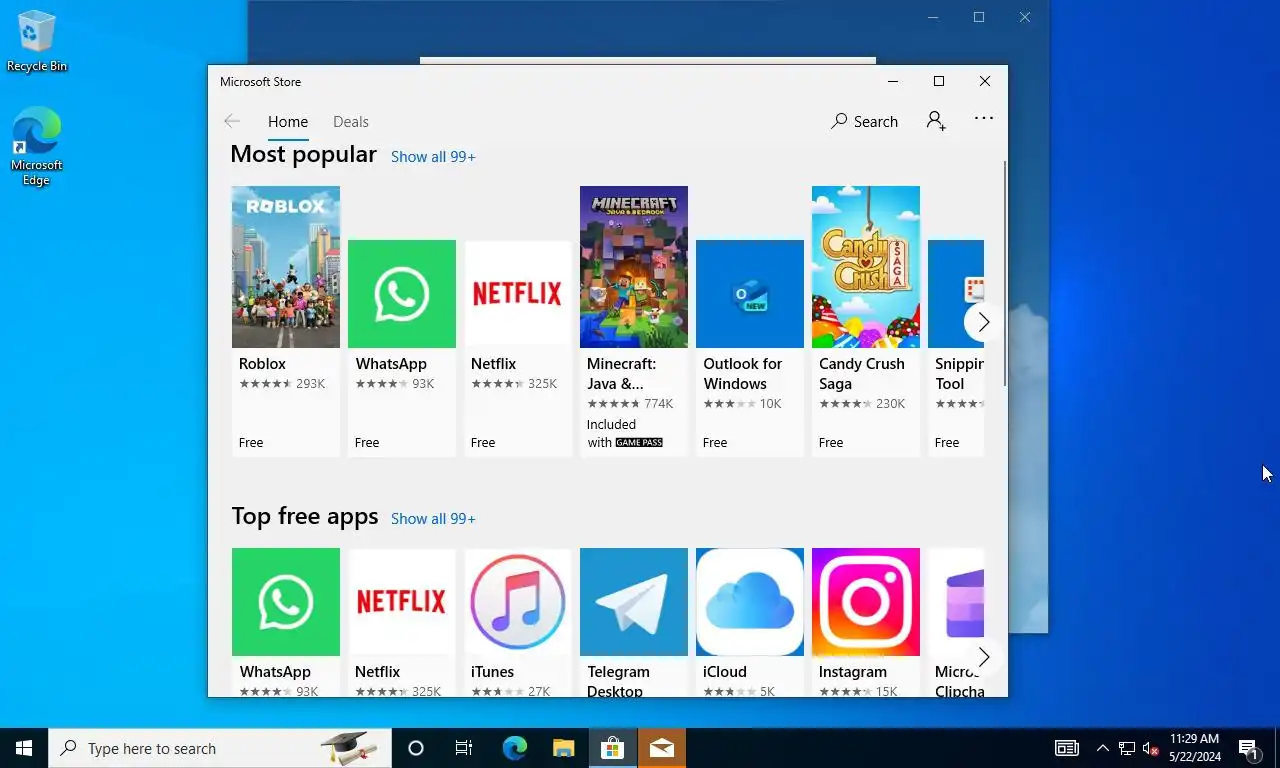1280x768 pixels.
Task: Click the muted volume tray icon
Action: pos(1150,748)
